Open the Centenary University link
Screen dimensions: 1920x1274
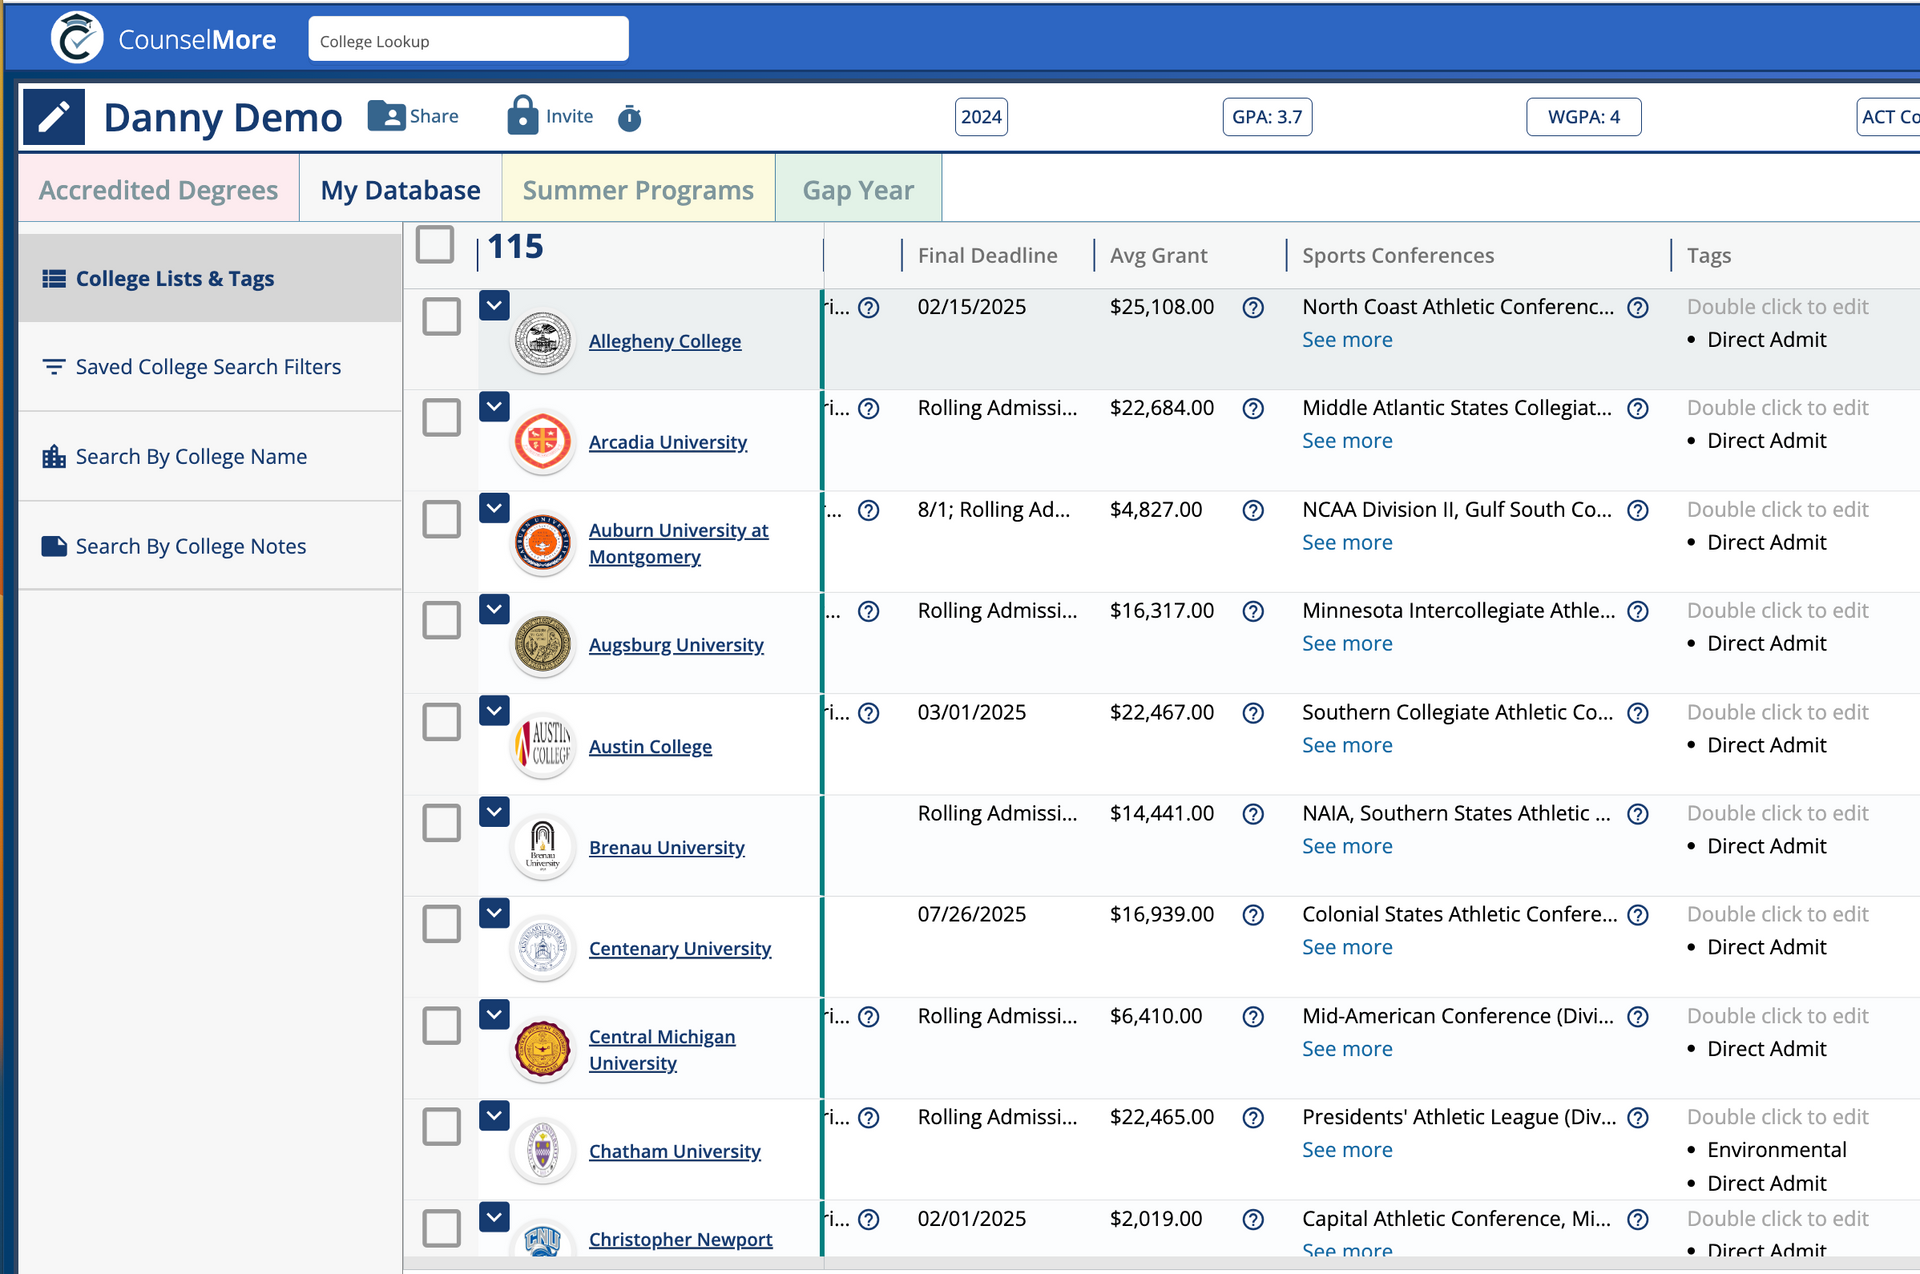click(x=680, y=948)
